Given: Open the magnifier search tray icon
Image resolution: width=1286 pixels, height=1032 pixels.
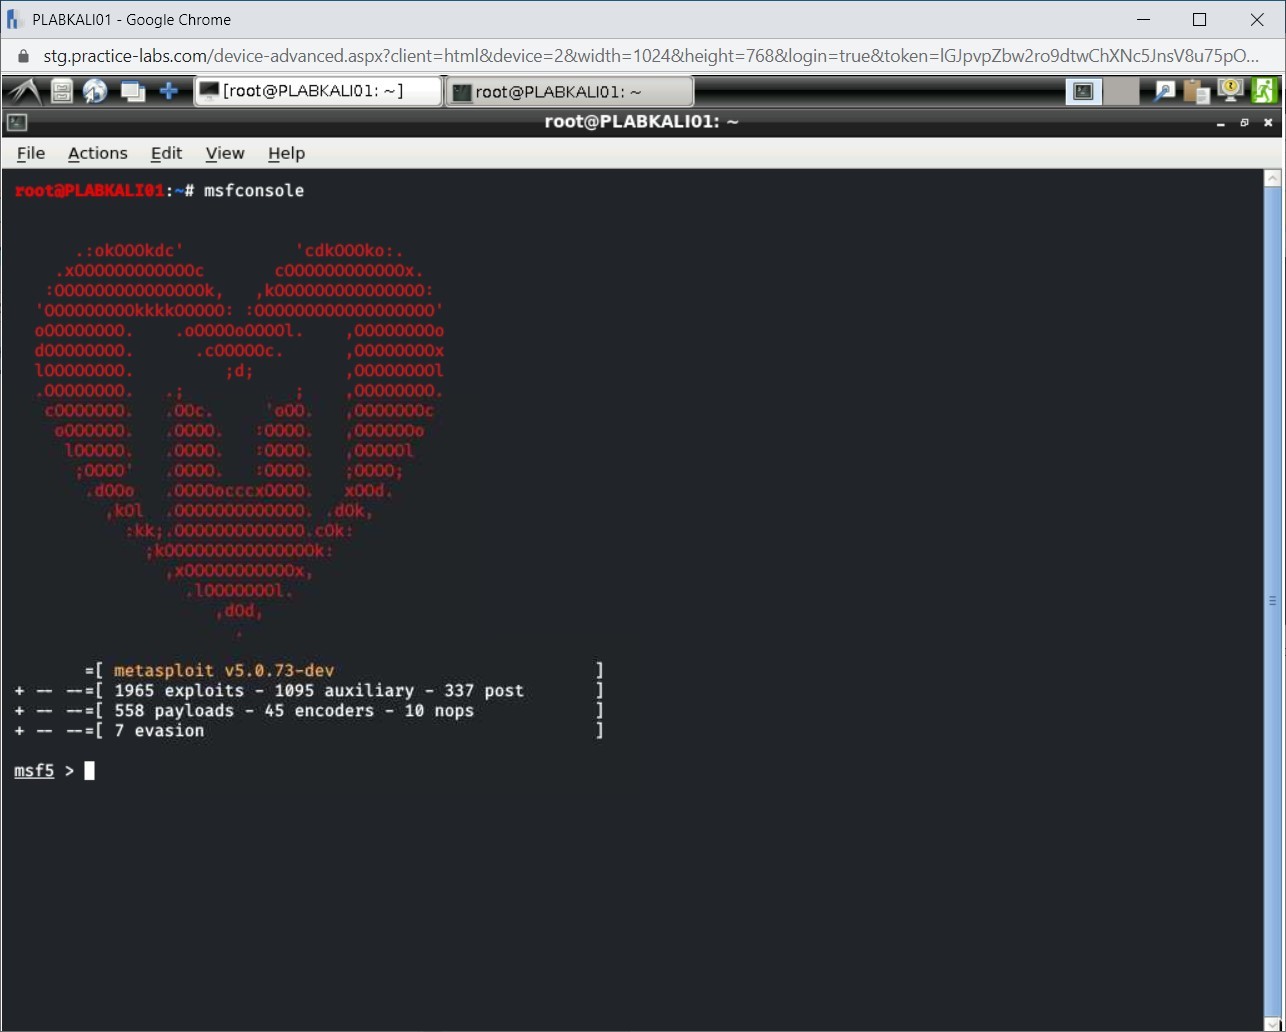Looking at the screenshot, I should click(1164, 92).
